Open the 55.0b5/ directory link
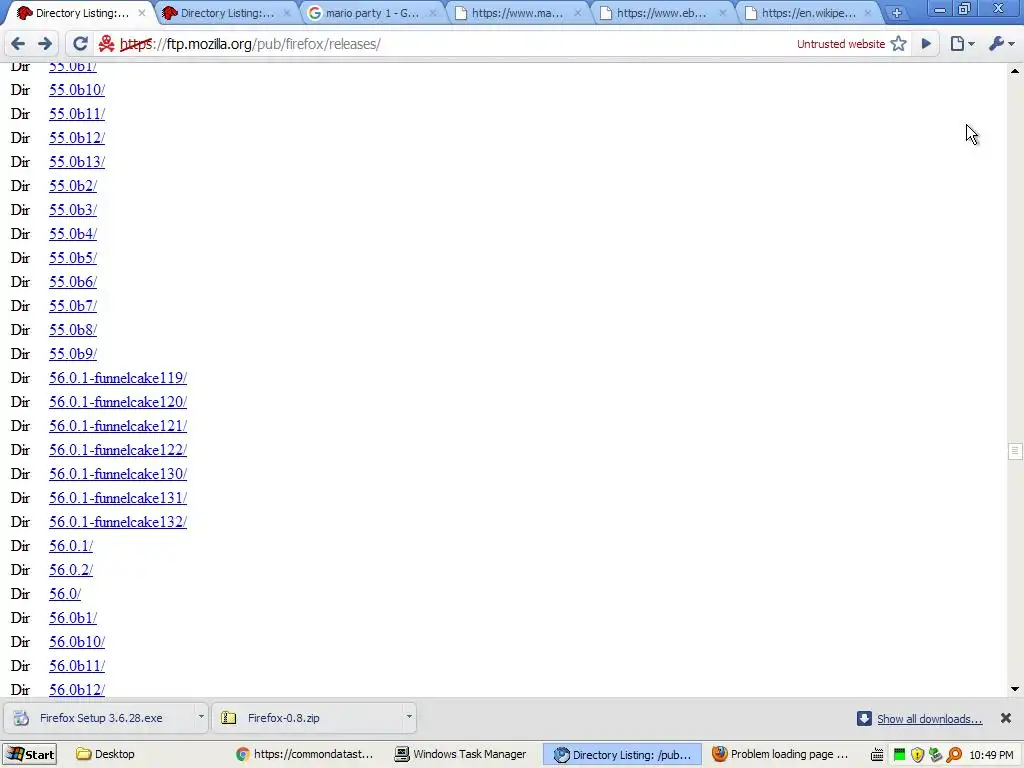Viewport: 1024px width, 768px height. point(72,257)
